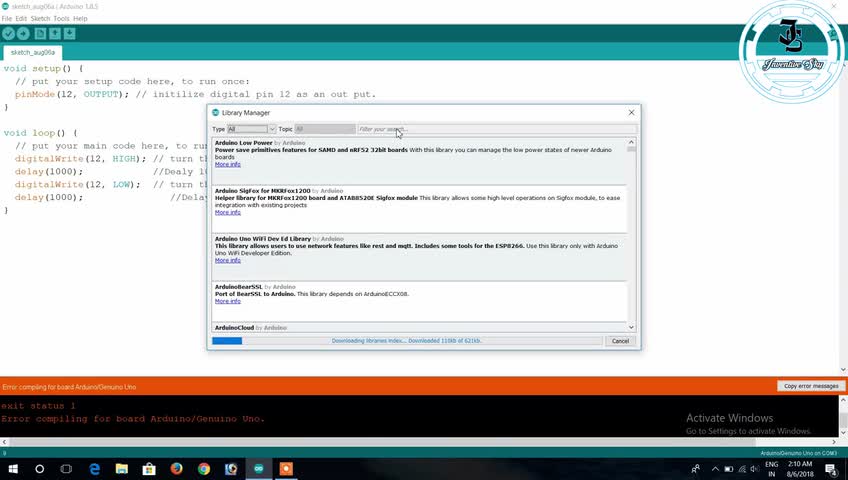Save the sketch with the Save icon

[x=69, y=34]
